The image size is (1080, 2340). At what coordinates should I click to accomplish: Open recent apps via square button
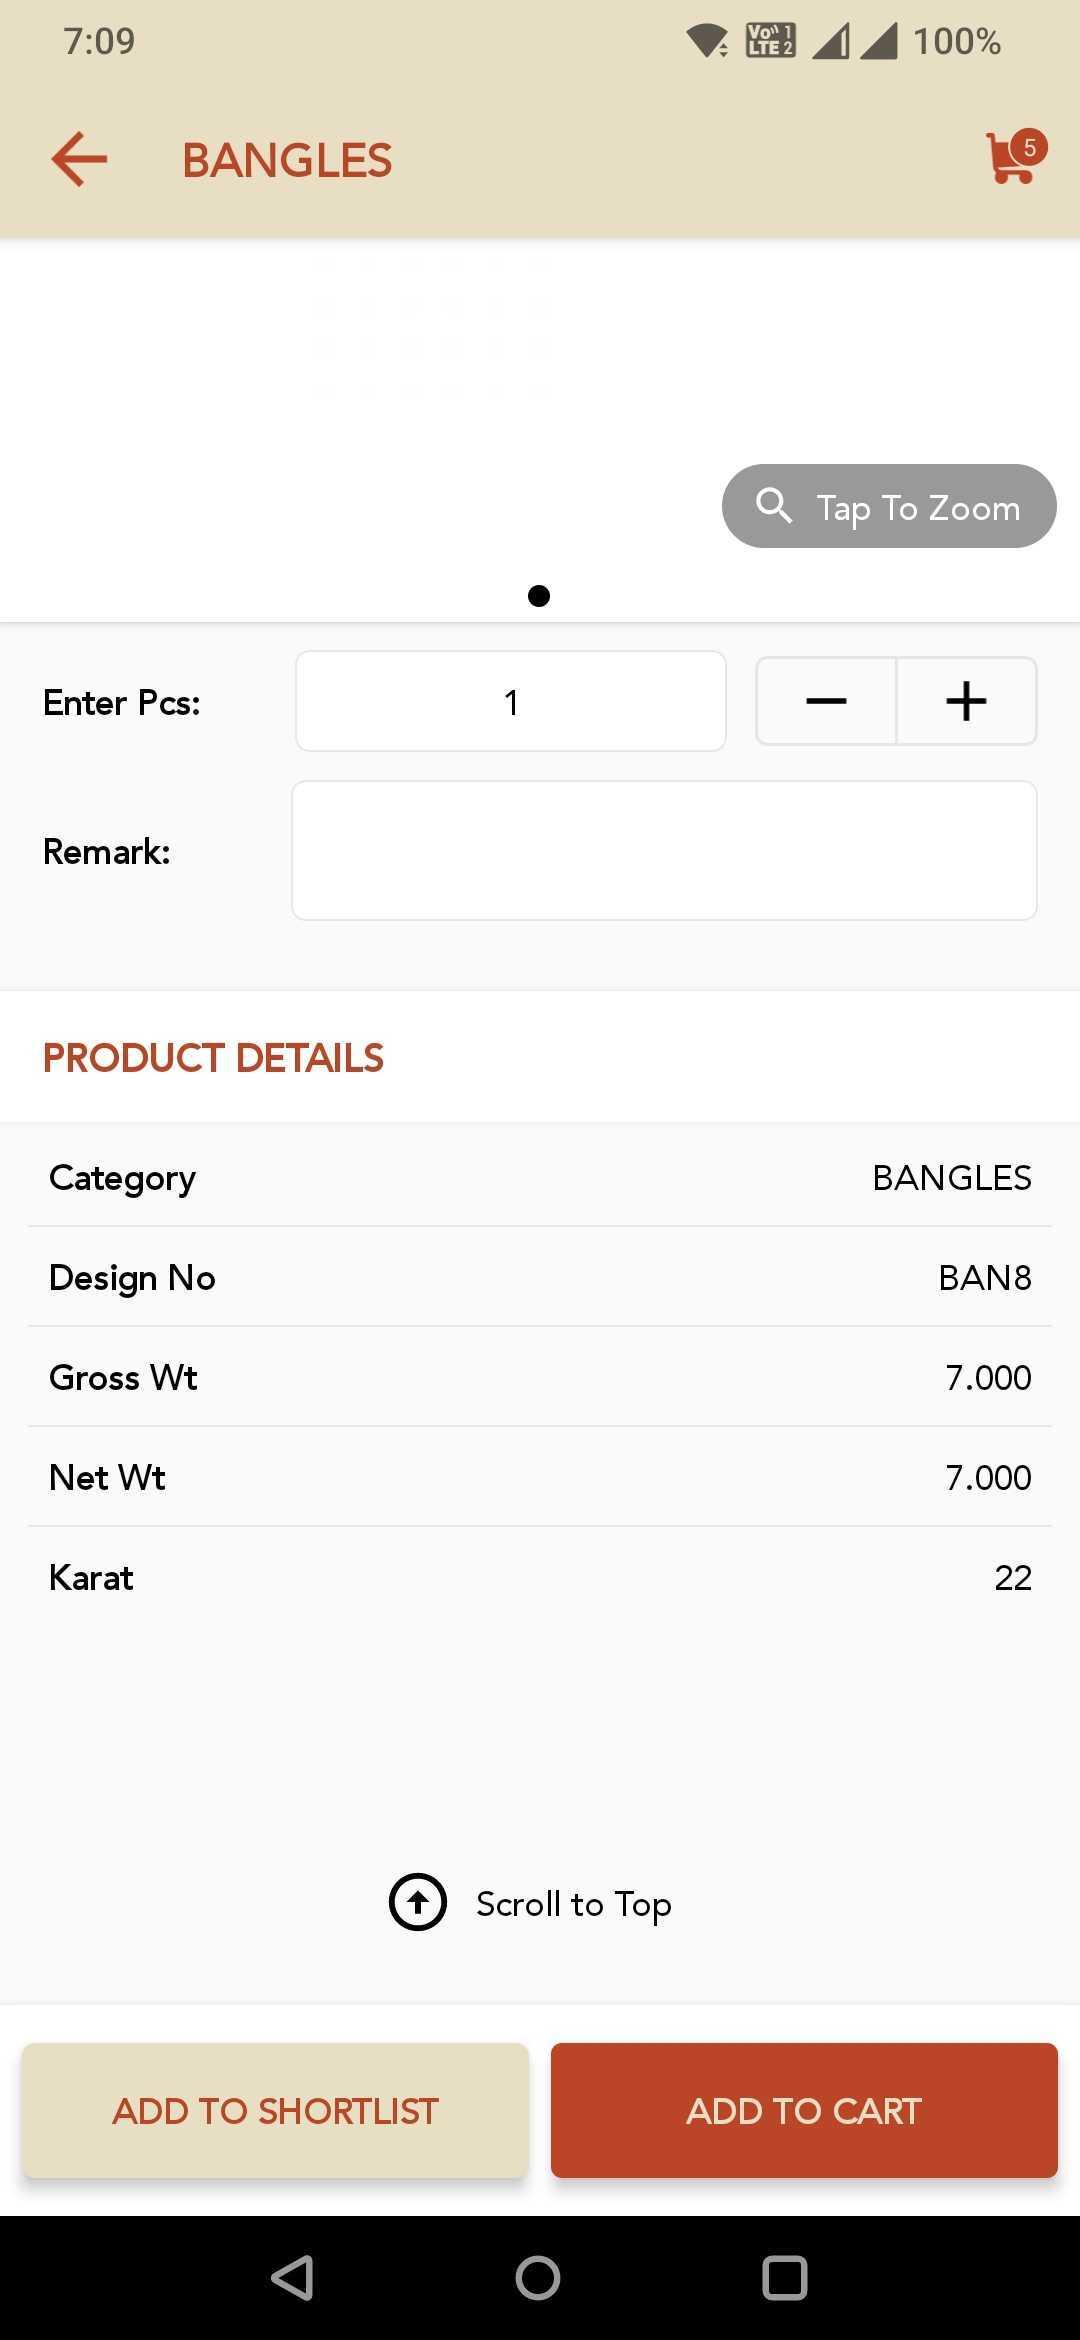pyautogui.click(x=784, y=2278)
